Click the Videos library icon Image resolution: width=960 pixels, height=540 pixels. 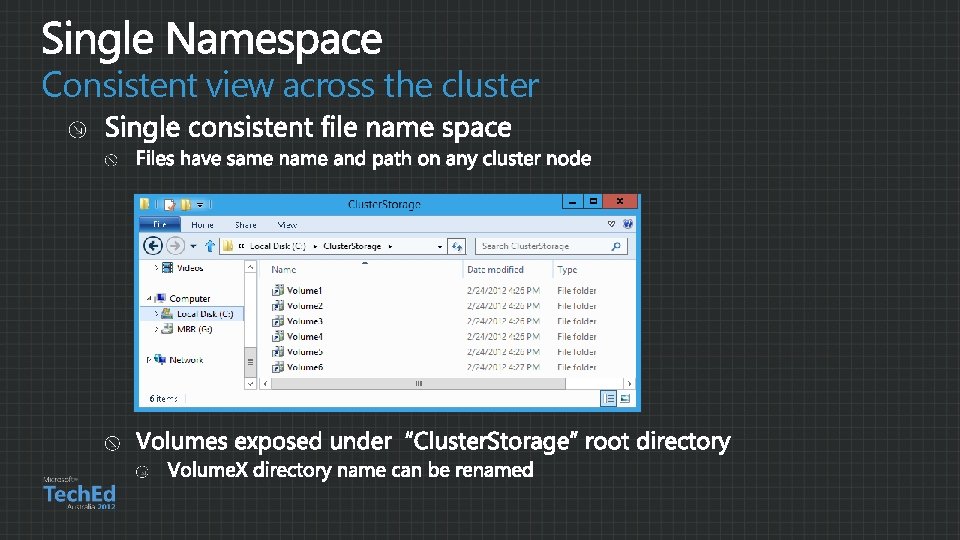pyautogui.click(x=167, y=268)
